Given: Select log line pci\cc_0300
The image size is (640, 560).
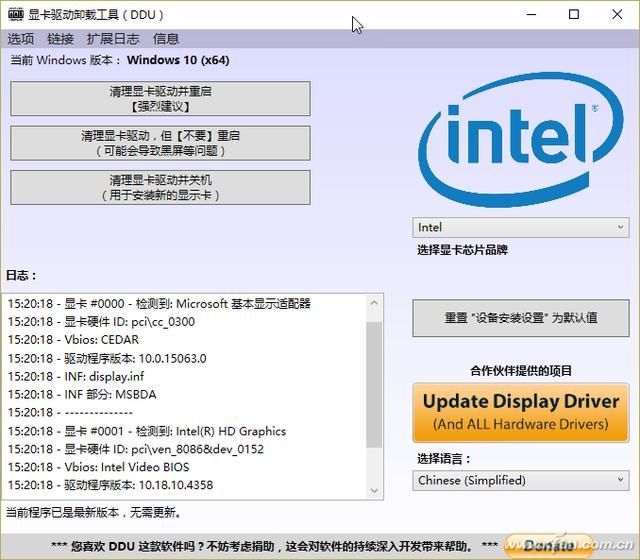Looking at the screenshot, I should point(101,322).
